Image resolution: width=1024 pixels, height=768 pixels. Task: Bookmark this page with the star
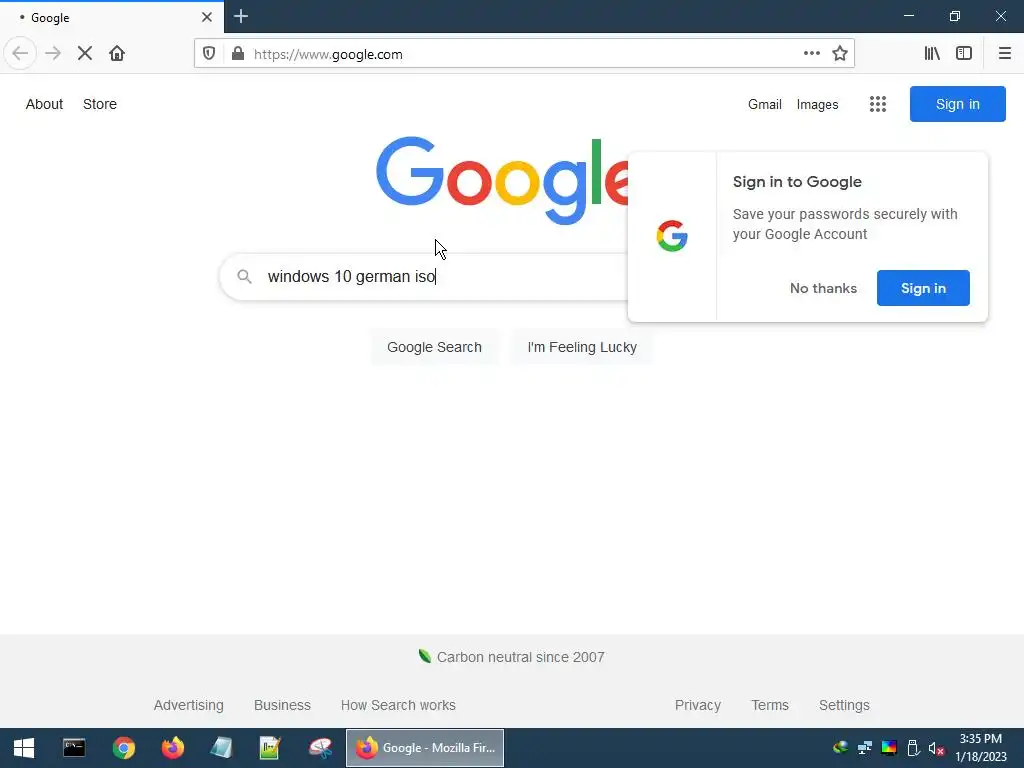[x=840, y=54]
